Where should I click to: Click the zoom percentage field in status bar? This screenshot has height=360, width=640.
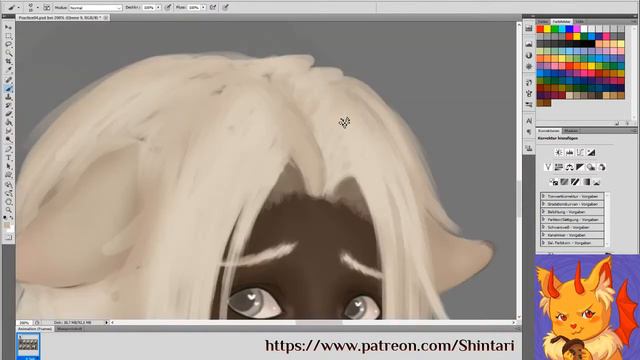[24, 322]
